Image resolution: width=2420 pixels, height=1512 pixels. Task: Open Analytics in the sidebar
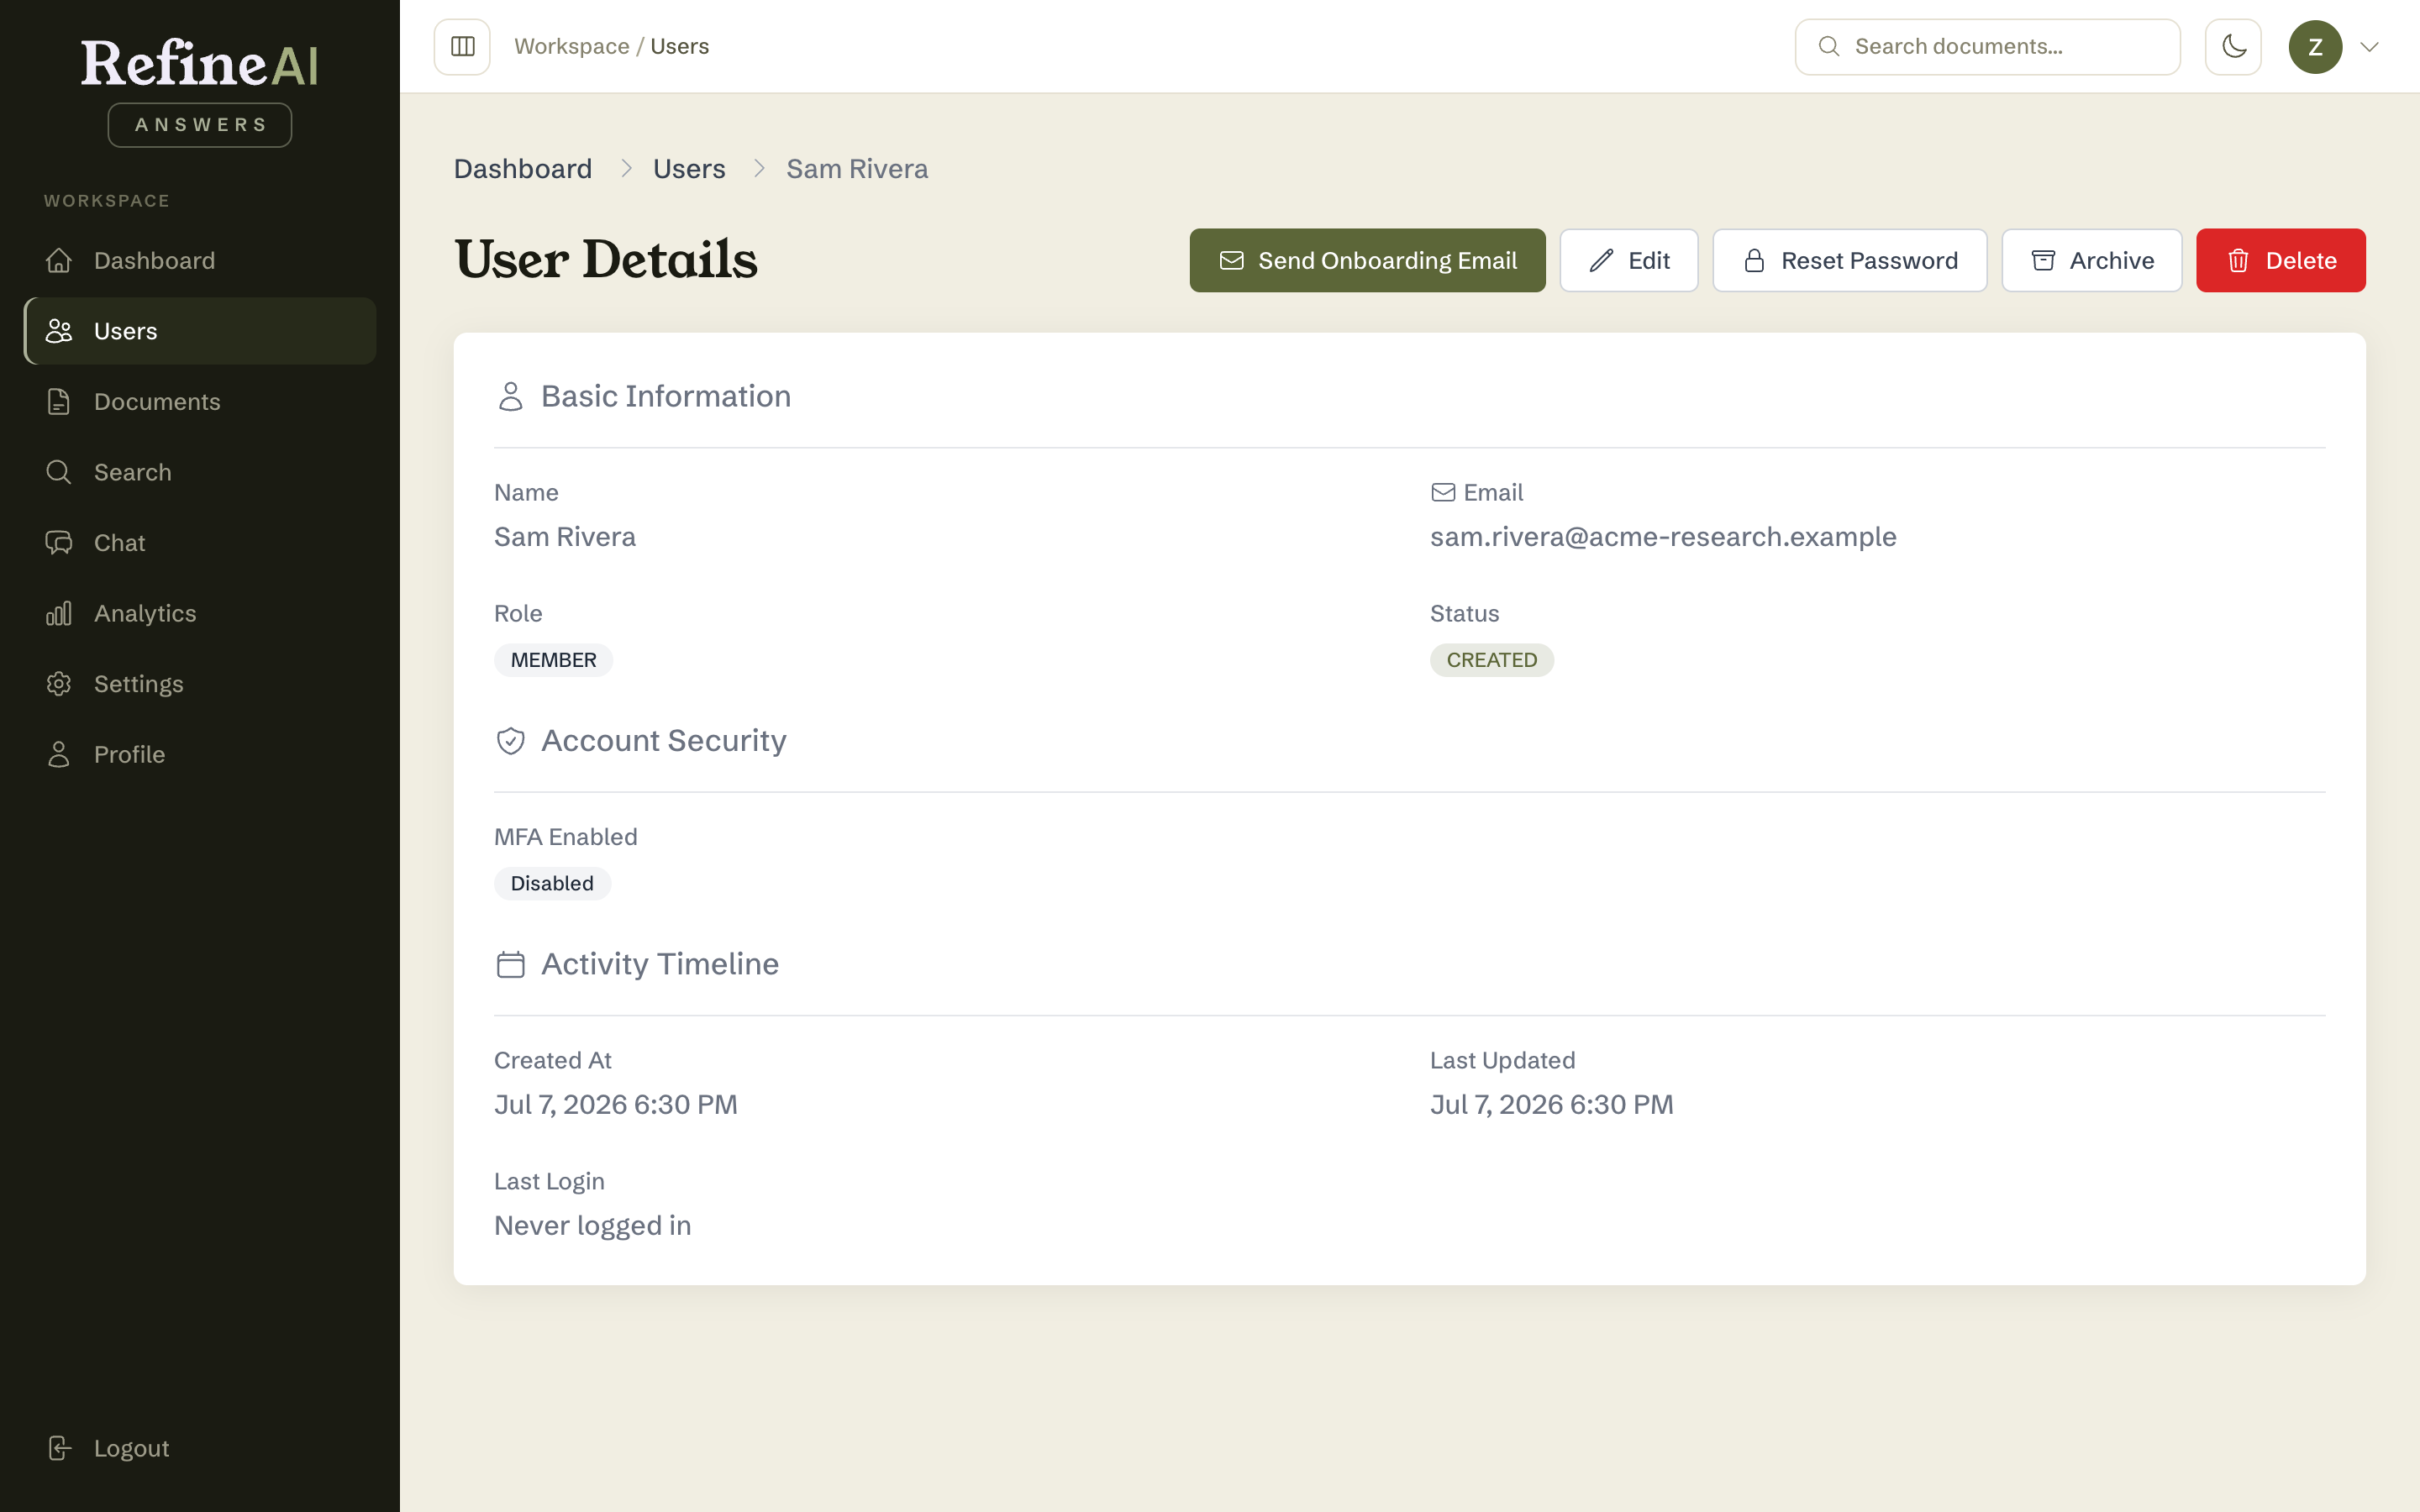coord(200,613)
